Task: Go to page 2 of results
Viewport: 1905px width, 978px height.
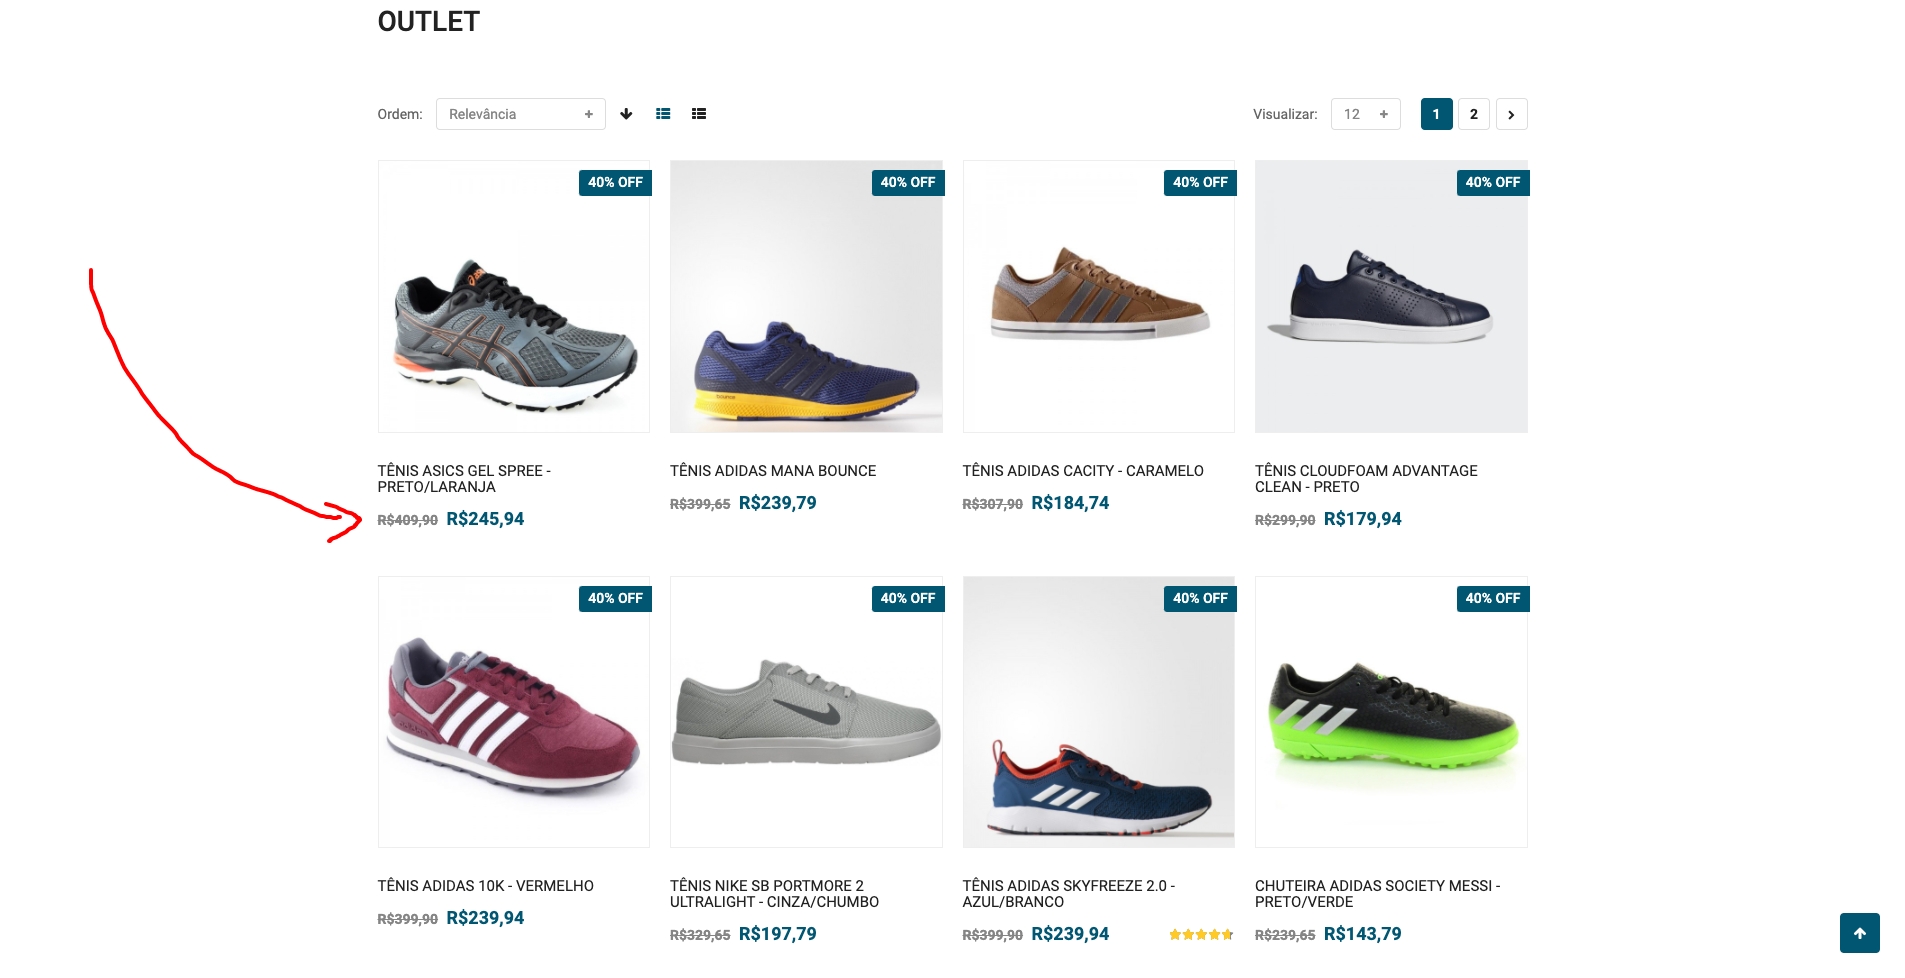Action: (1473, 114)
